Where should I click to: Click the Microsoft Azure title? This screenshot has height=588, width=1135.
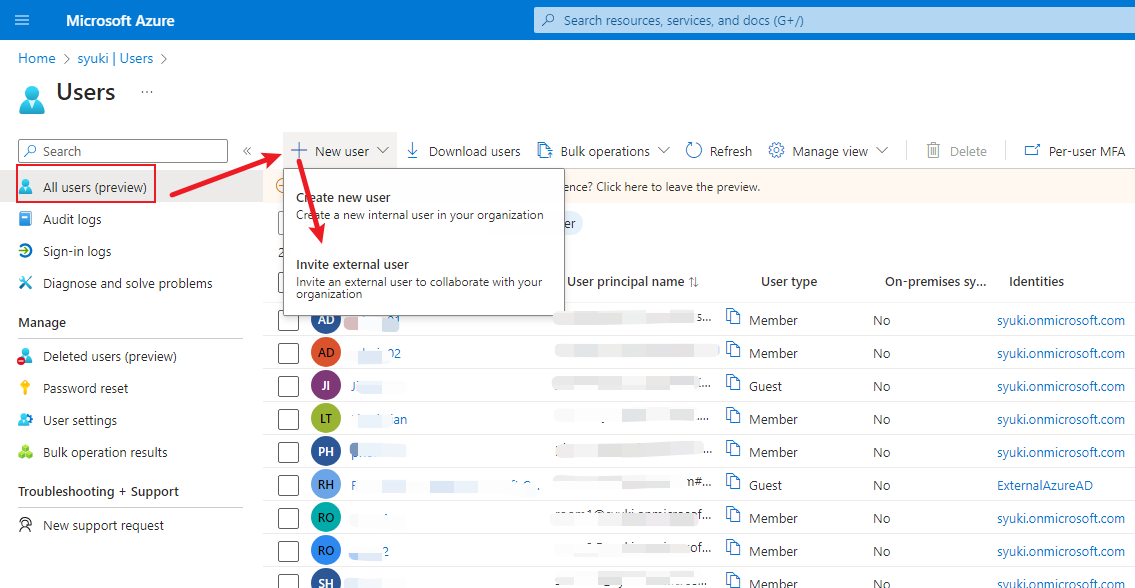pos(120,20)
